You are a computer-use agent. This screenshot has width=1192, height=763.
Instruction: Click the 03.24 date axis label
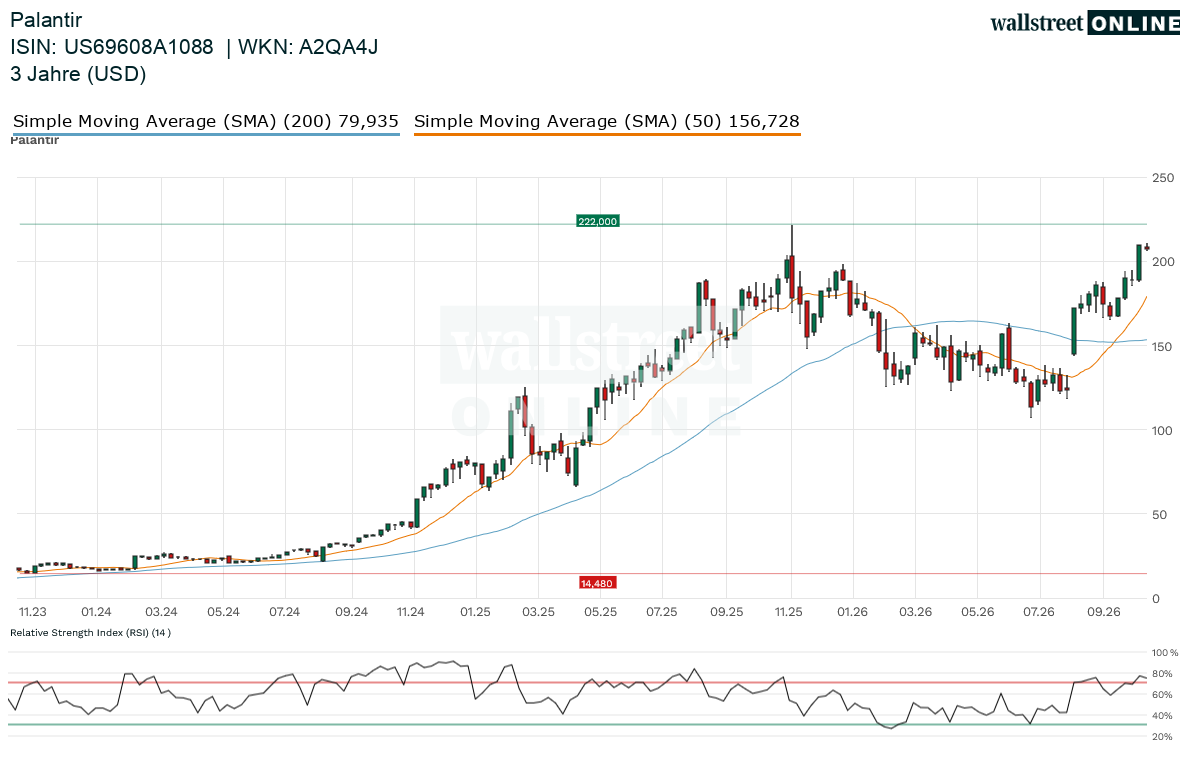(161, 612)
